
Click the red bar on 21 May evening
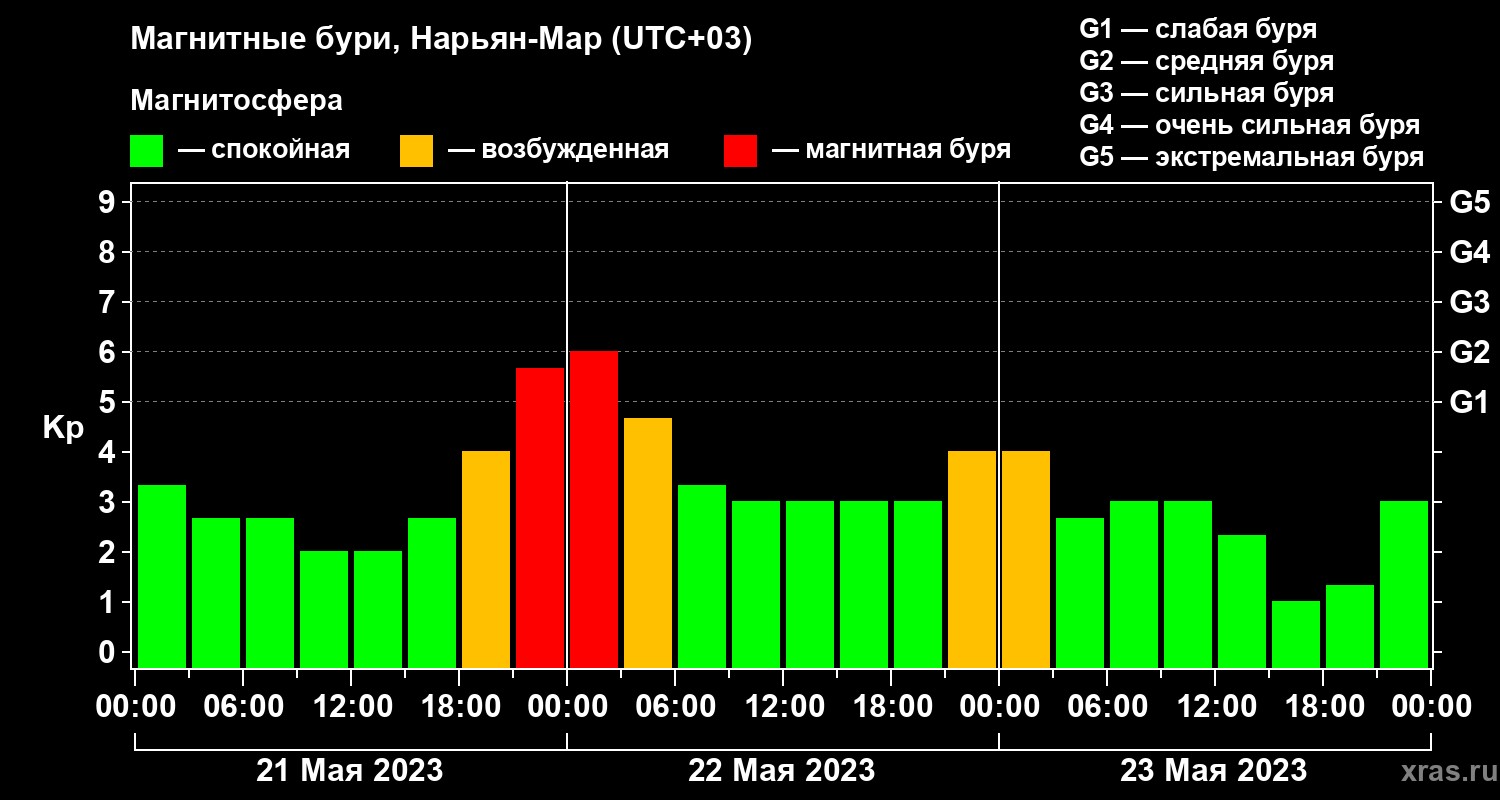(540, 518)
